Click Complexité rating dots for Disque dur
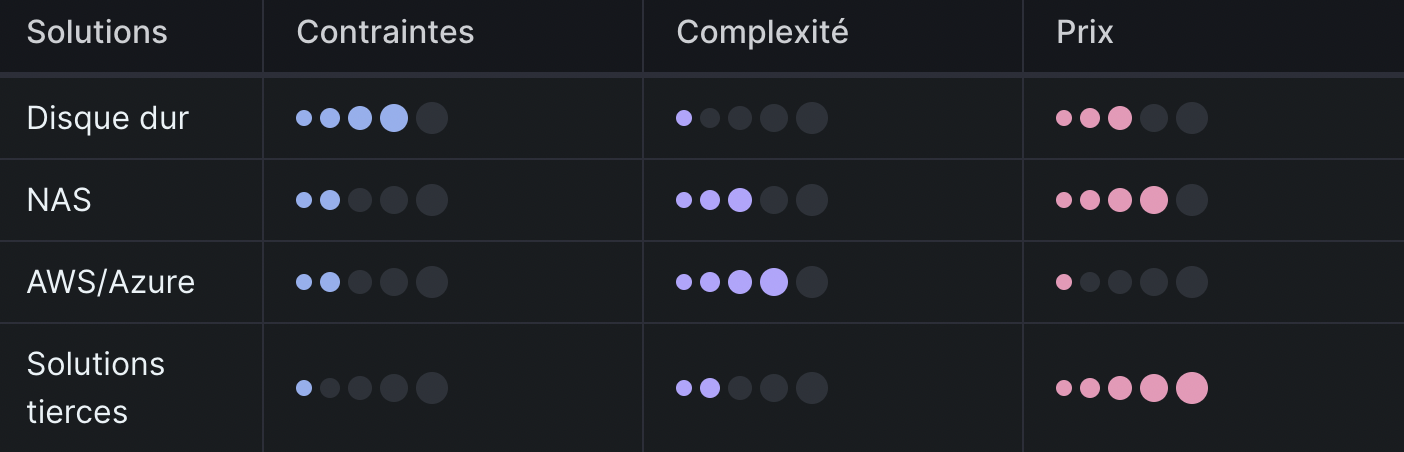This screenshot has height=452, width=1404. [x=751, y=118]
